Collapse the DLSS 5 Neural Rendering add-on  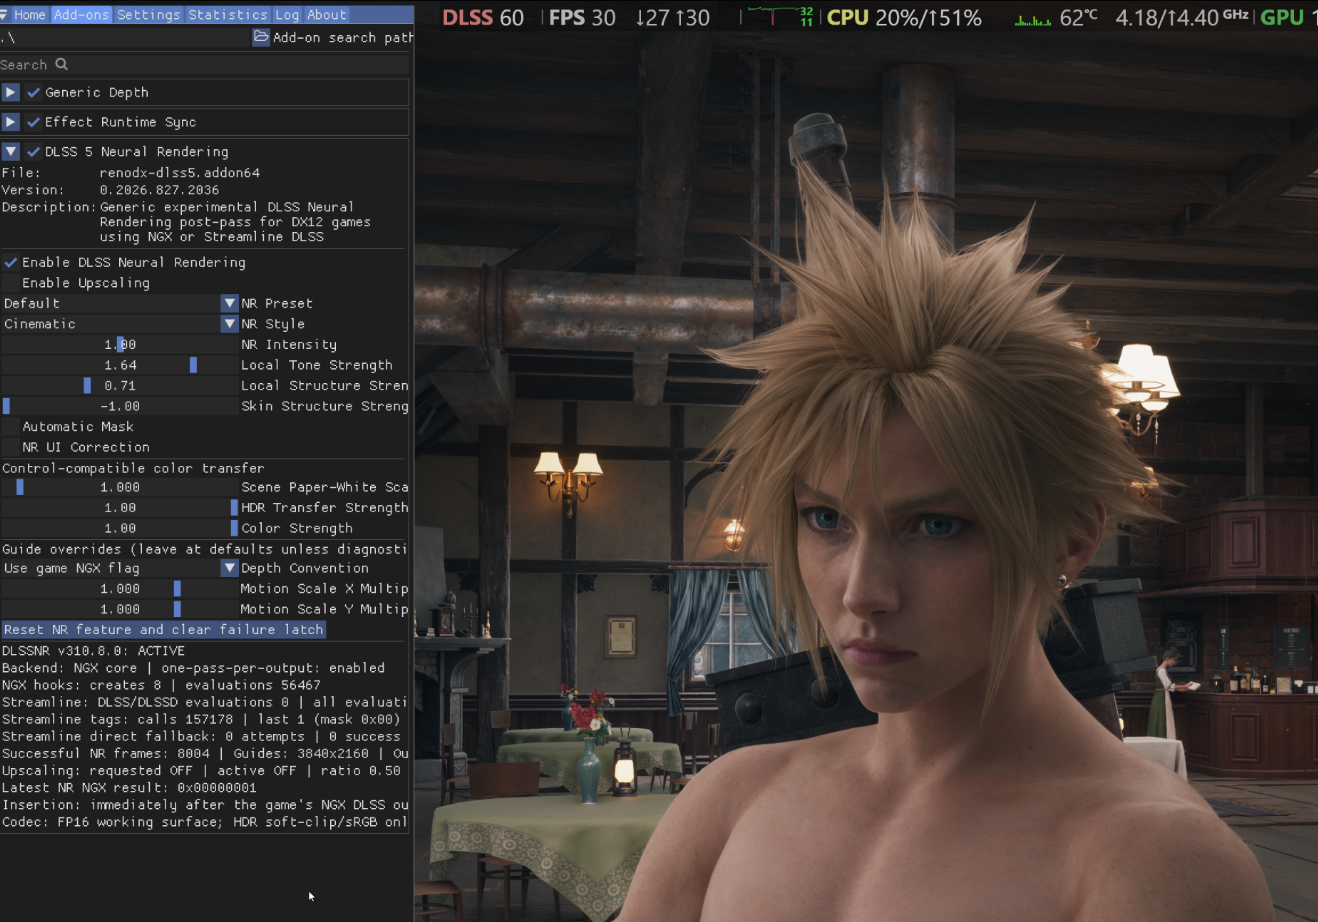pyautogui.click(x=10, y=152)
